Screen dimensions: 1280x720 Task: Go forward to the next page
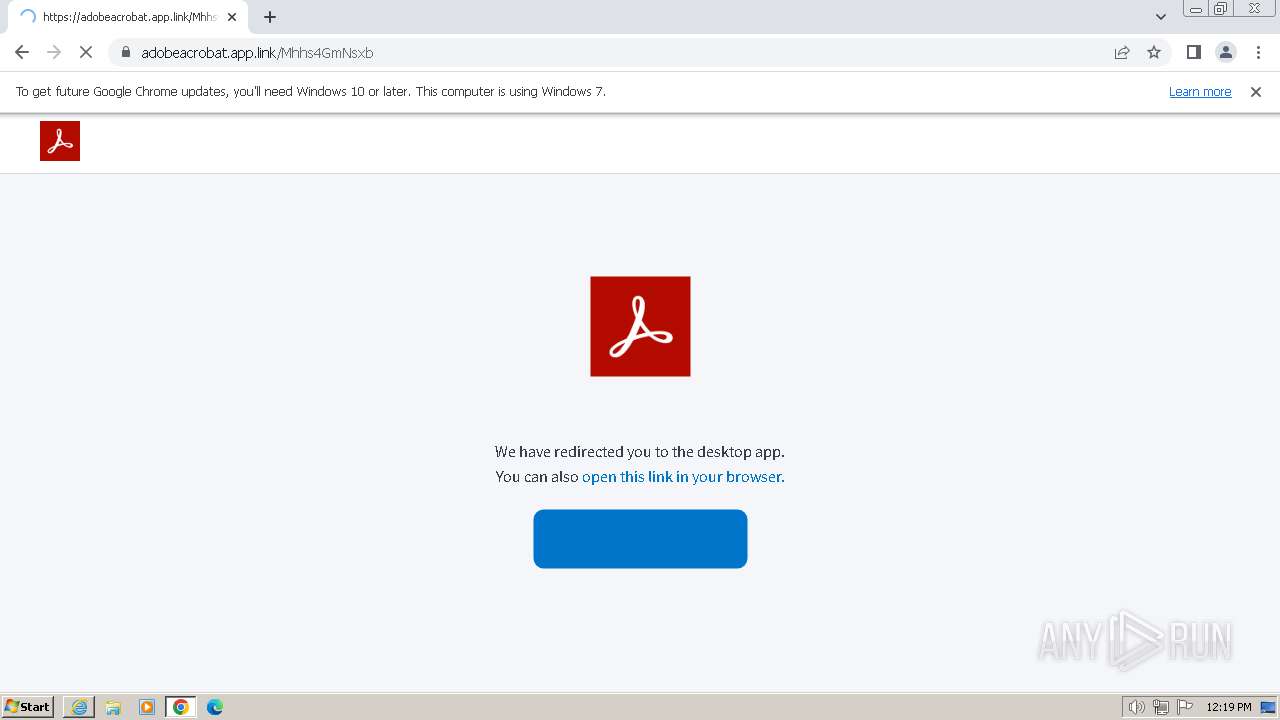pos(54,52)
